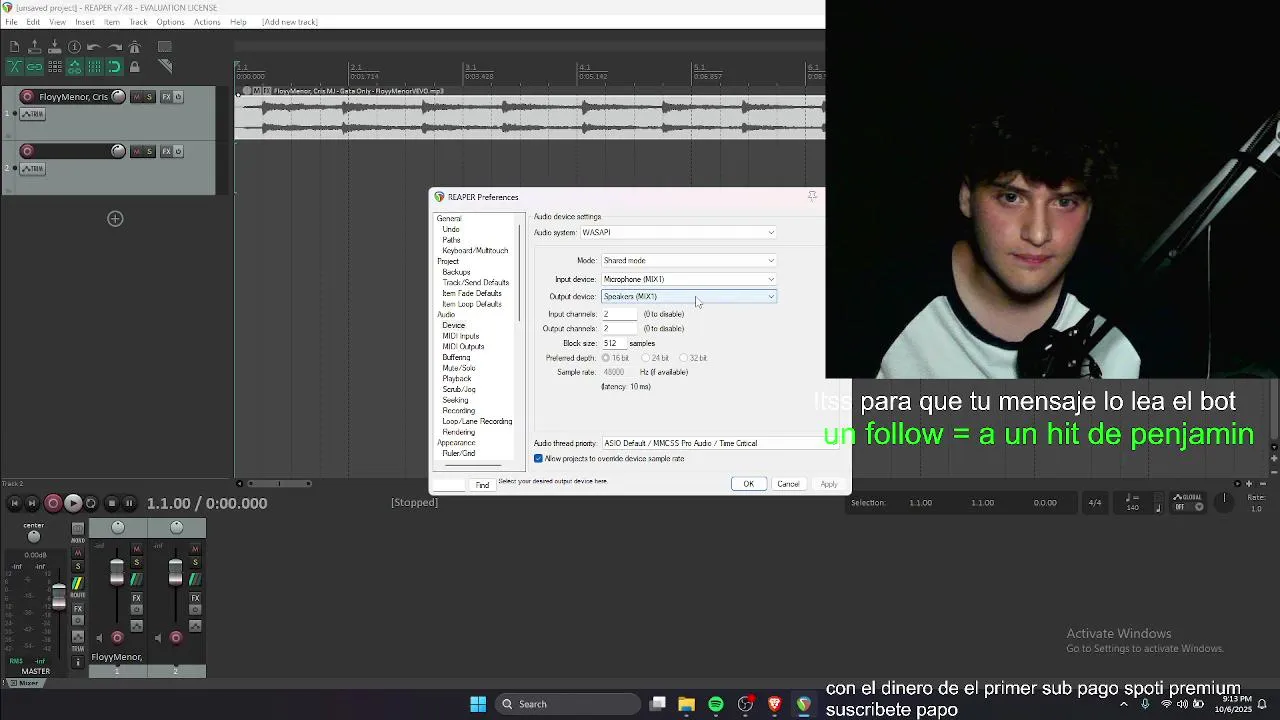The image size is (1280, 720).
Task: Open File Explorer from the taskbar
Action: pyautogui.click(x=687, y=704)
